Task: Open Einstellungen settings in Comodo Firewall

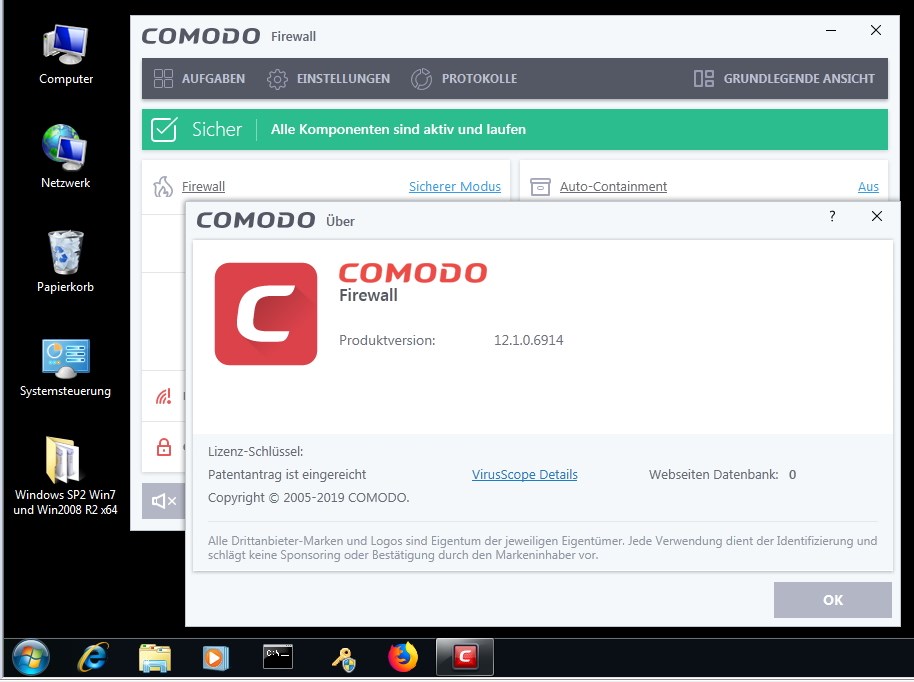Action: 328,79
